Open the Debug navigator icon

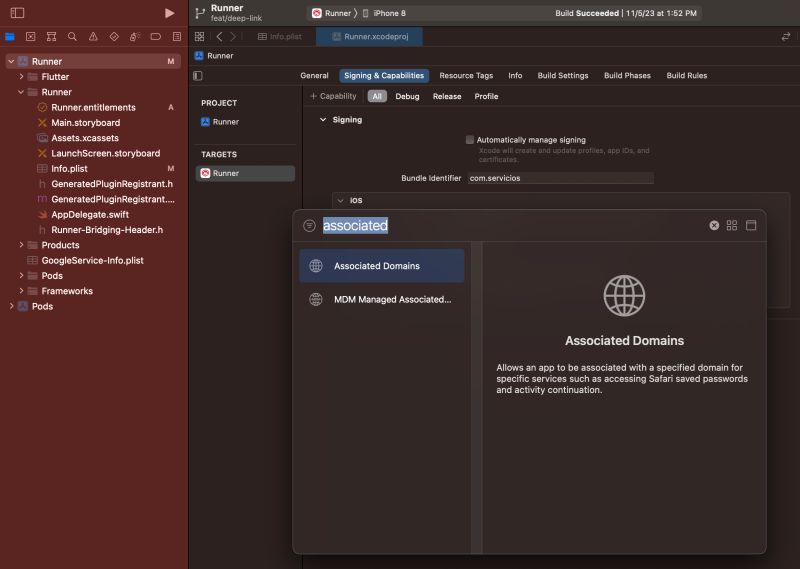[135, 37]
